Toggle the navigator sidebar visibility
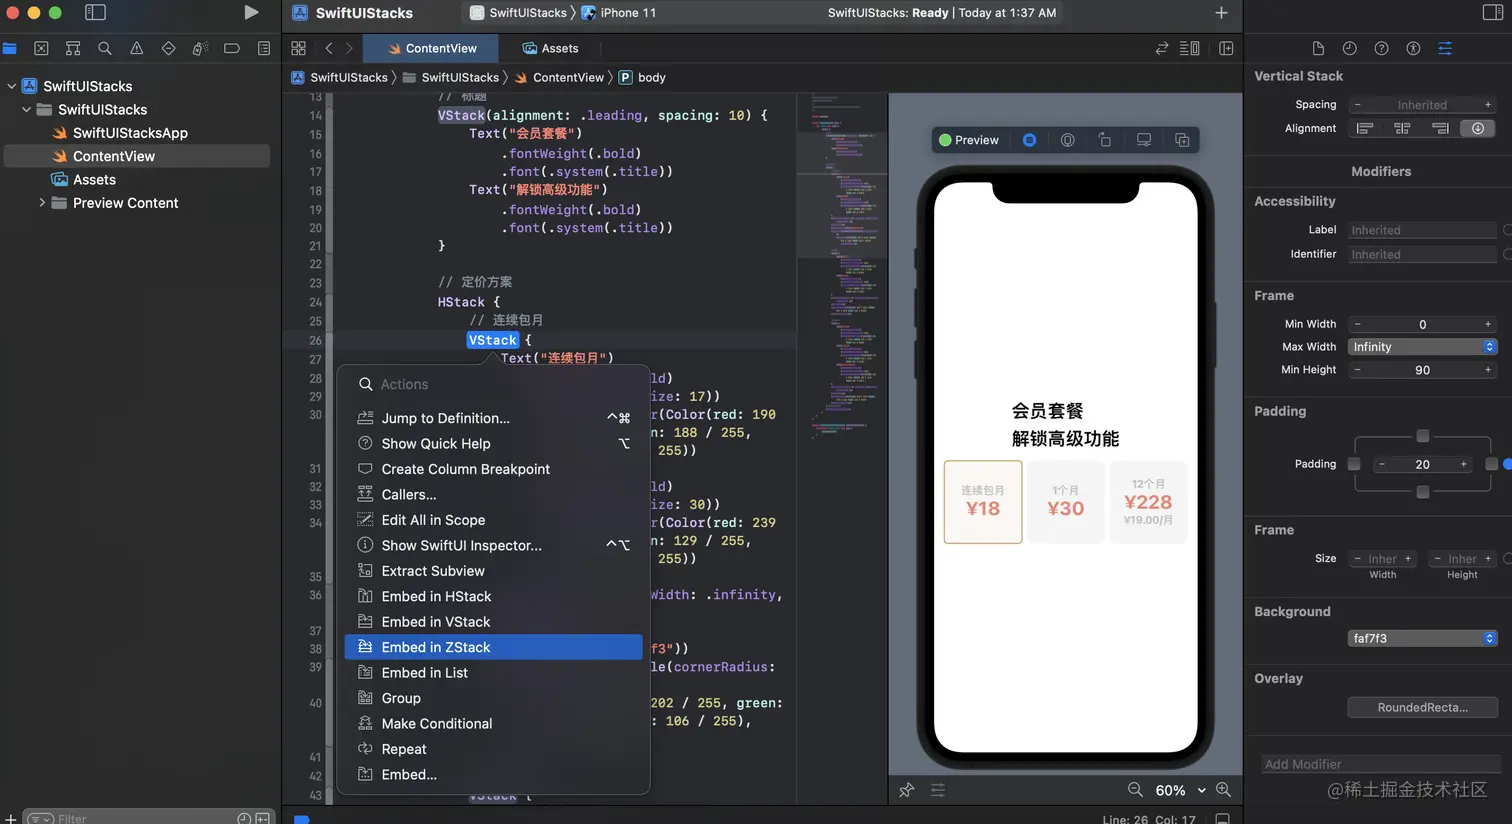 (95, 12)
